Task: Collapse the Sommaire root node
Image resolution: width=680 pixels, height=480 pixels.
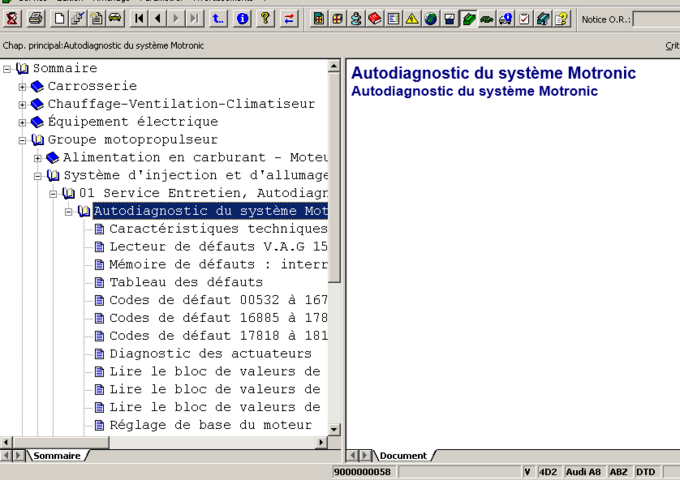Action: coord(7,69)
